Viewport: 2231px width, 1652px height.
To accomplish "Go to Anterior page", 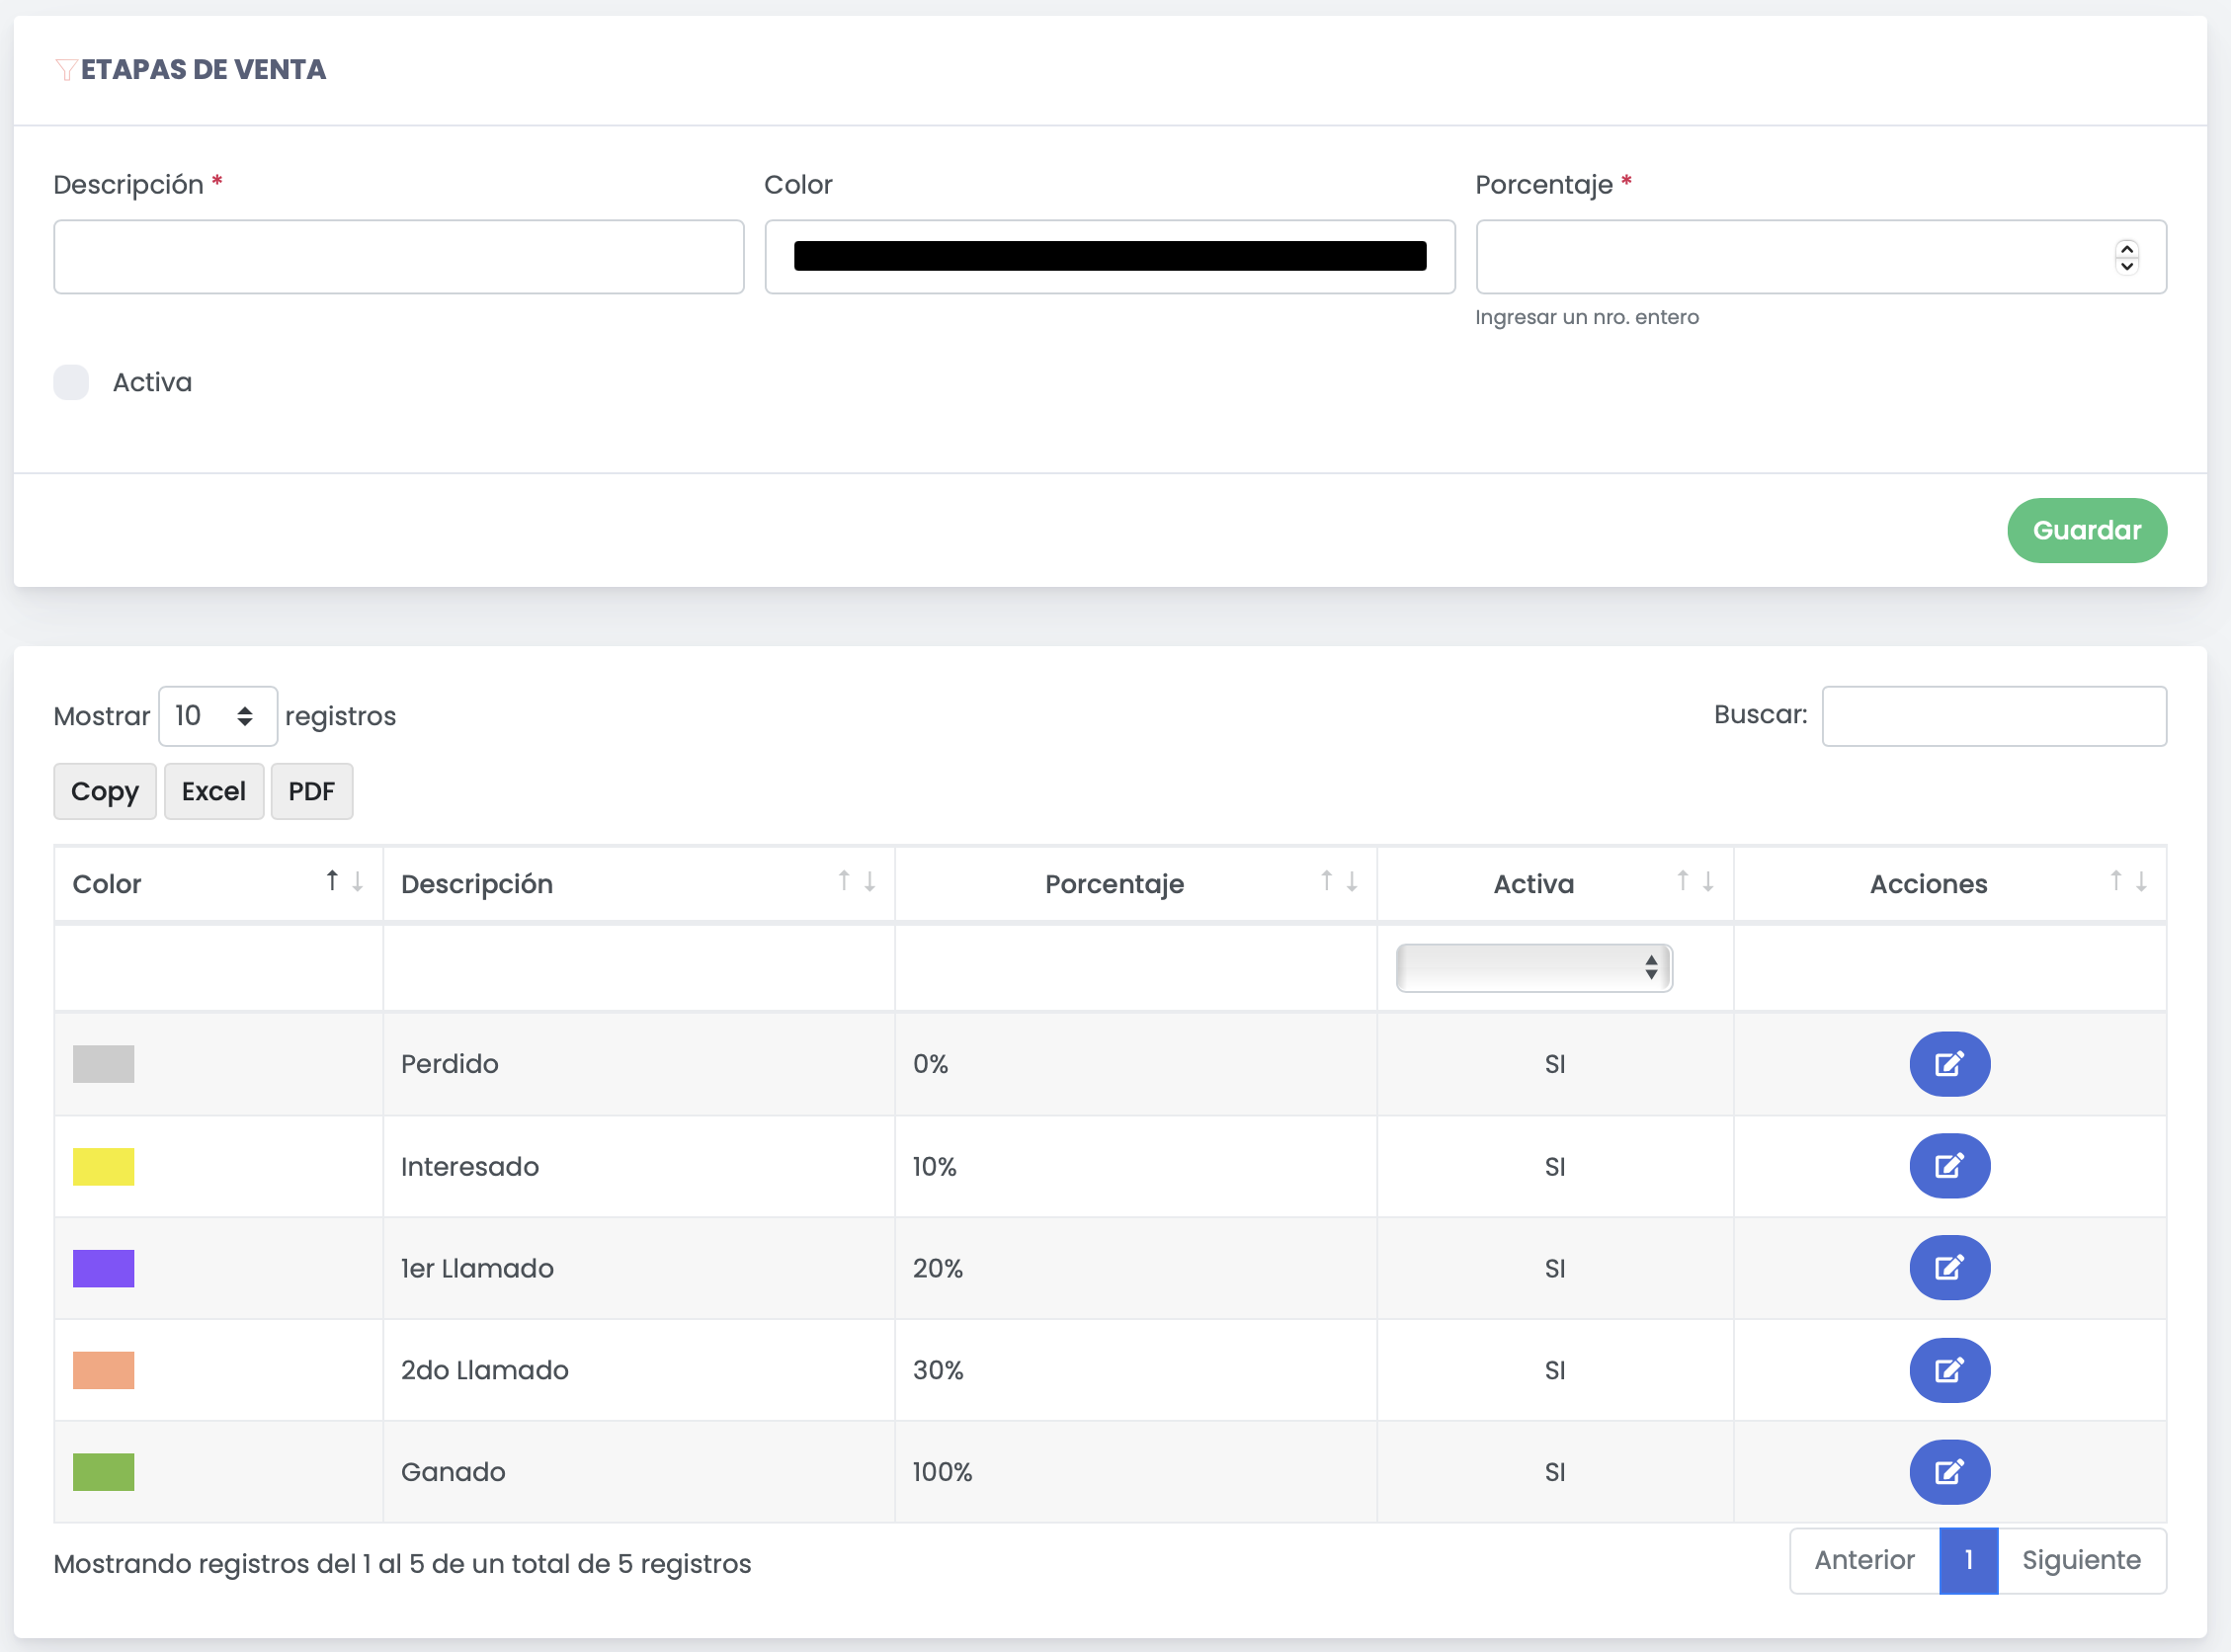I will click(x=1864, y=1560).
